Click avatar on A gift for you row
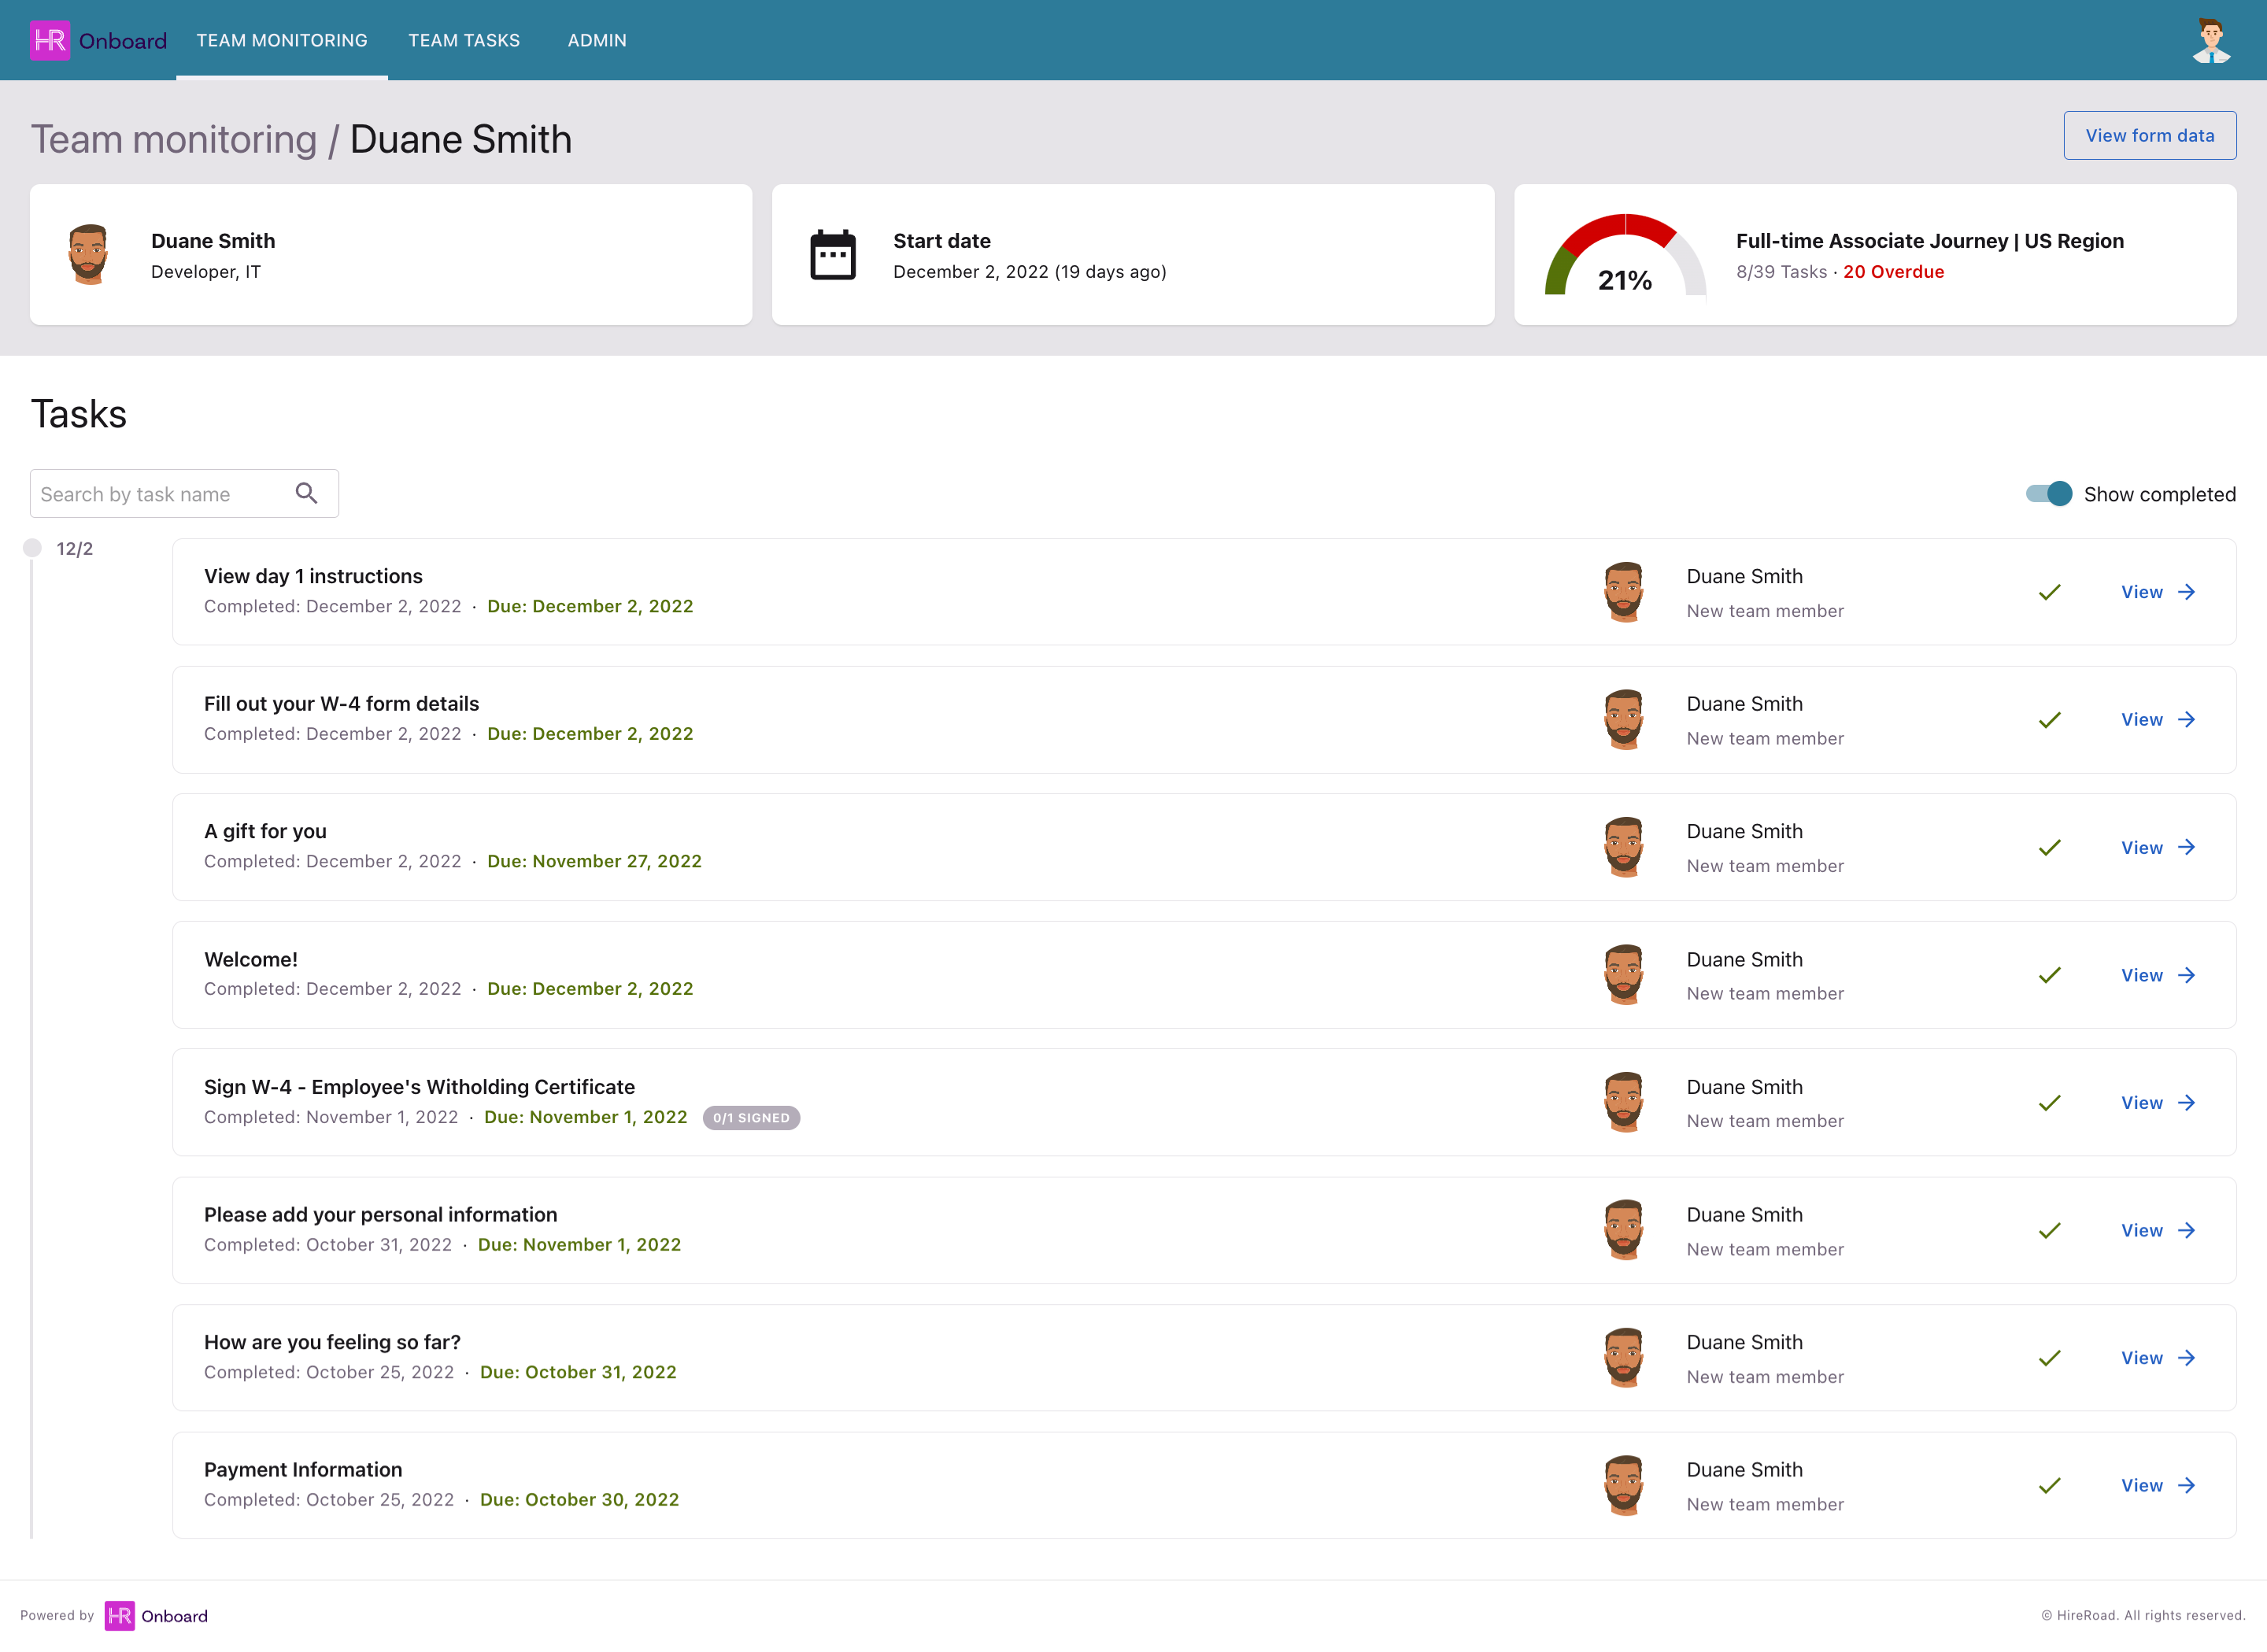 pyautogui.click(x=1623, y=847)
